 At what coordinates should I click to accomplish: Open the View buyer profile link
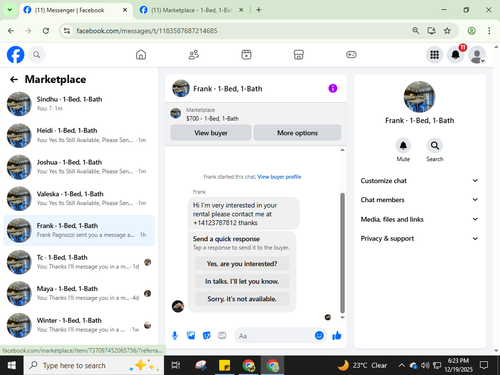pos(279,177)
